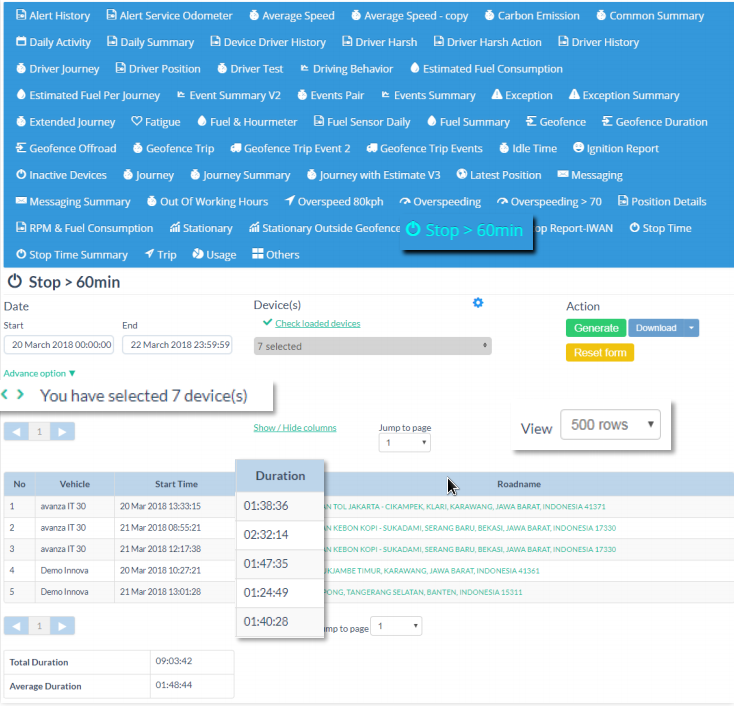Click the Fatigue heart icon

137,121
